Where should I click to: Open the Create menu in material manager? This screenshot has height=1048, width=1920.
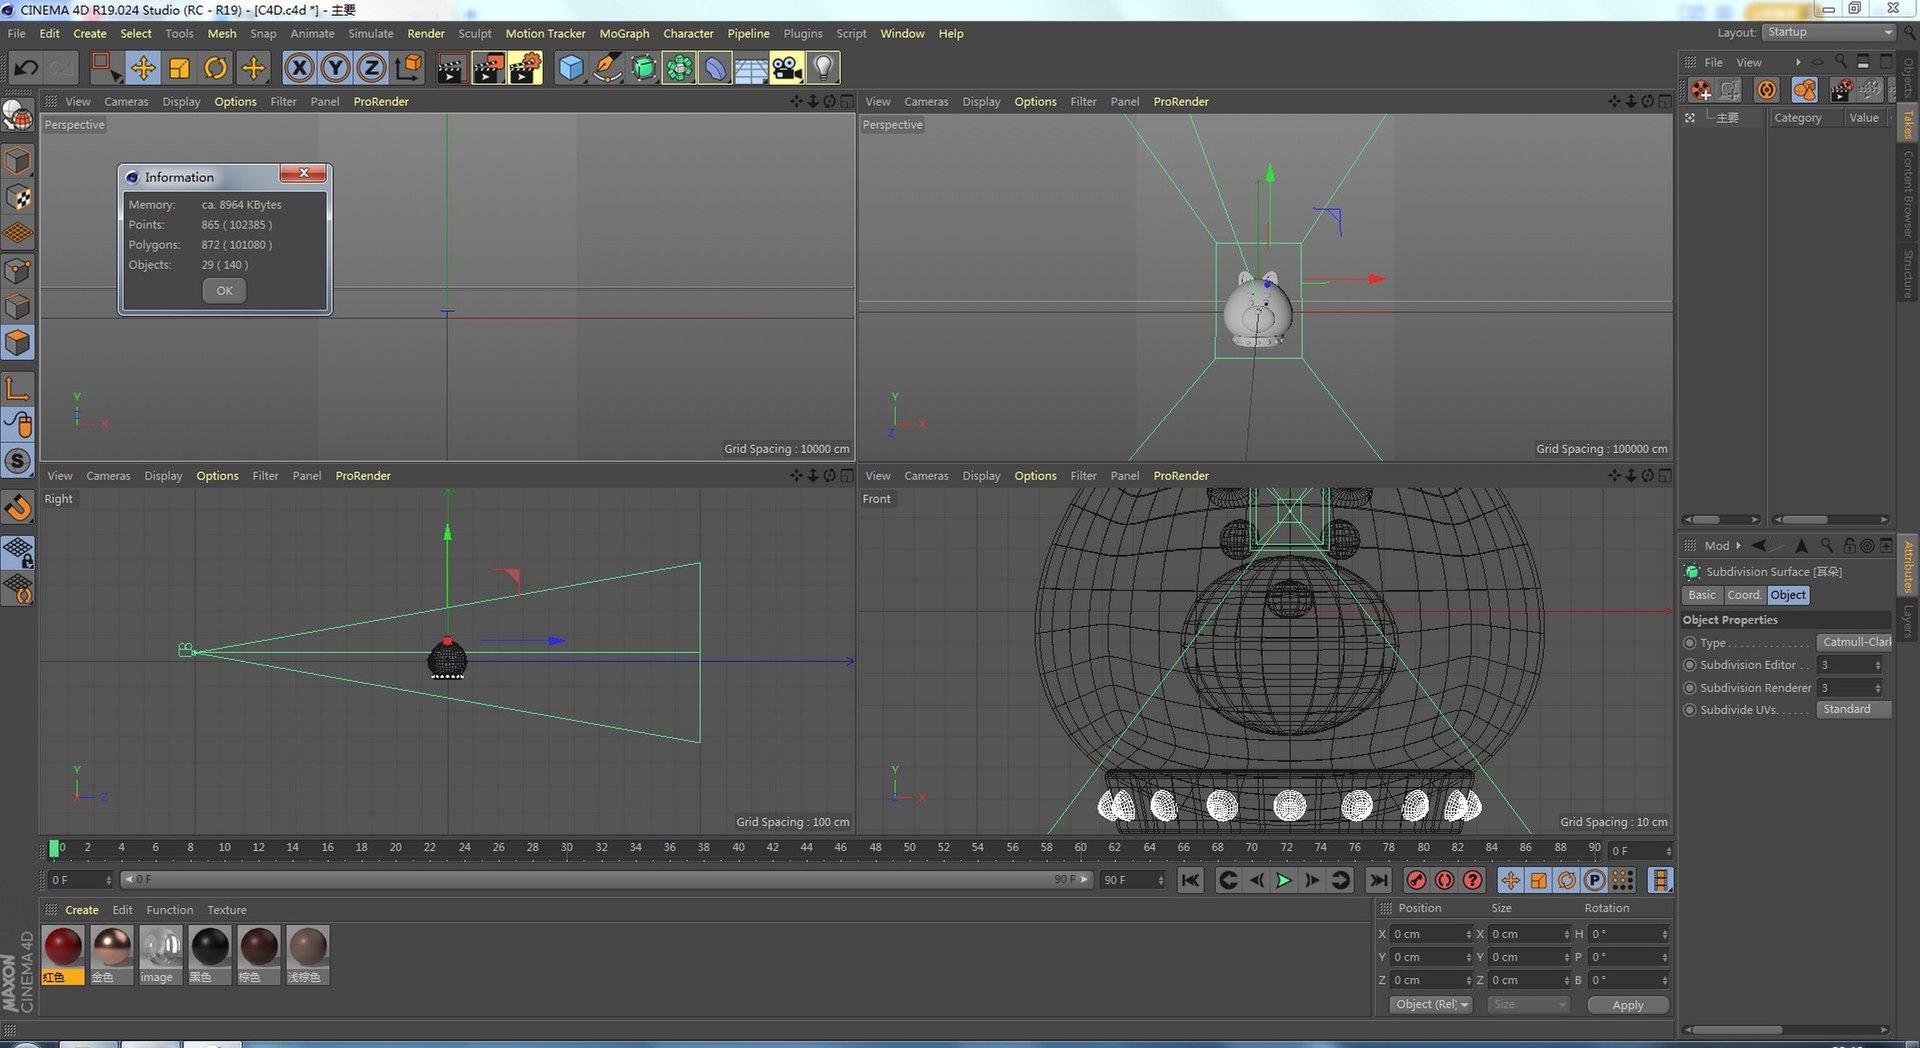82,910
